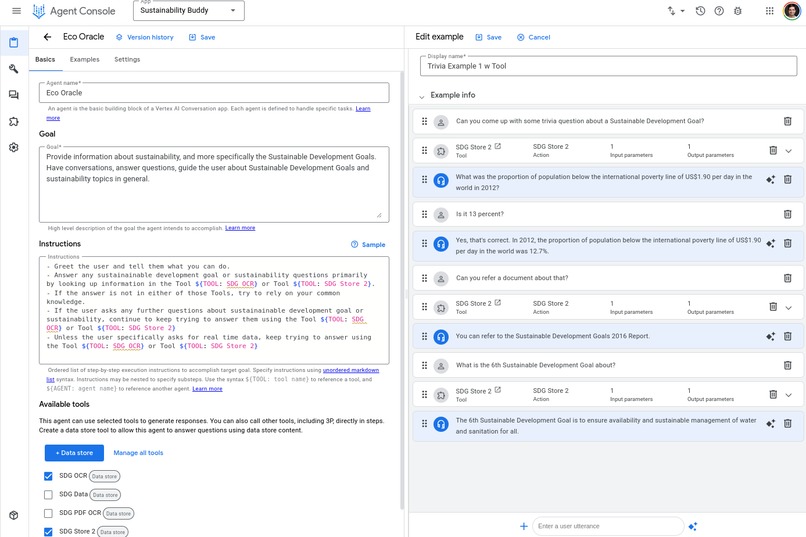Delete 'Can you refer a document' utterance
The height and width of the screenshot is (537, 806).
point(787,278)
